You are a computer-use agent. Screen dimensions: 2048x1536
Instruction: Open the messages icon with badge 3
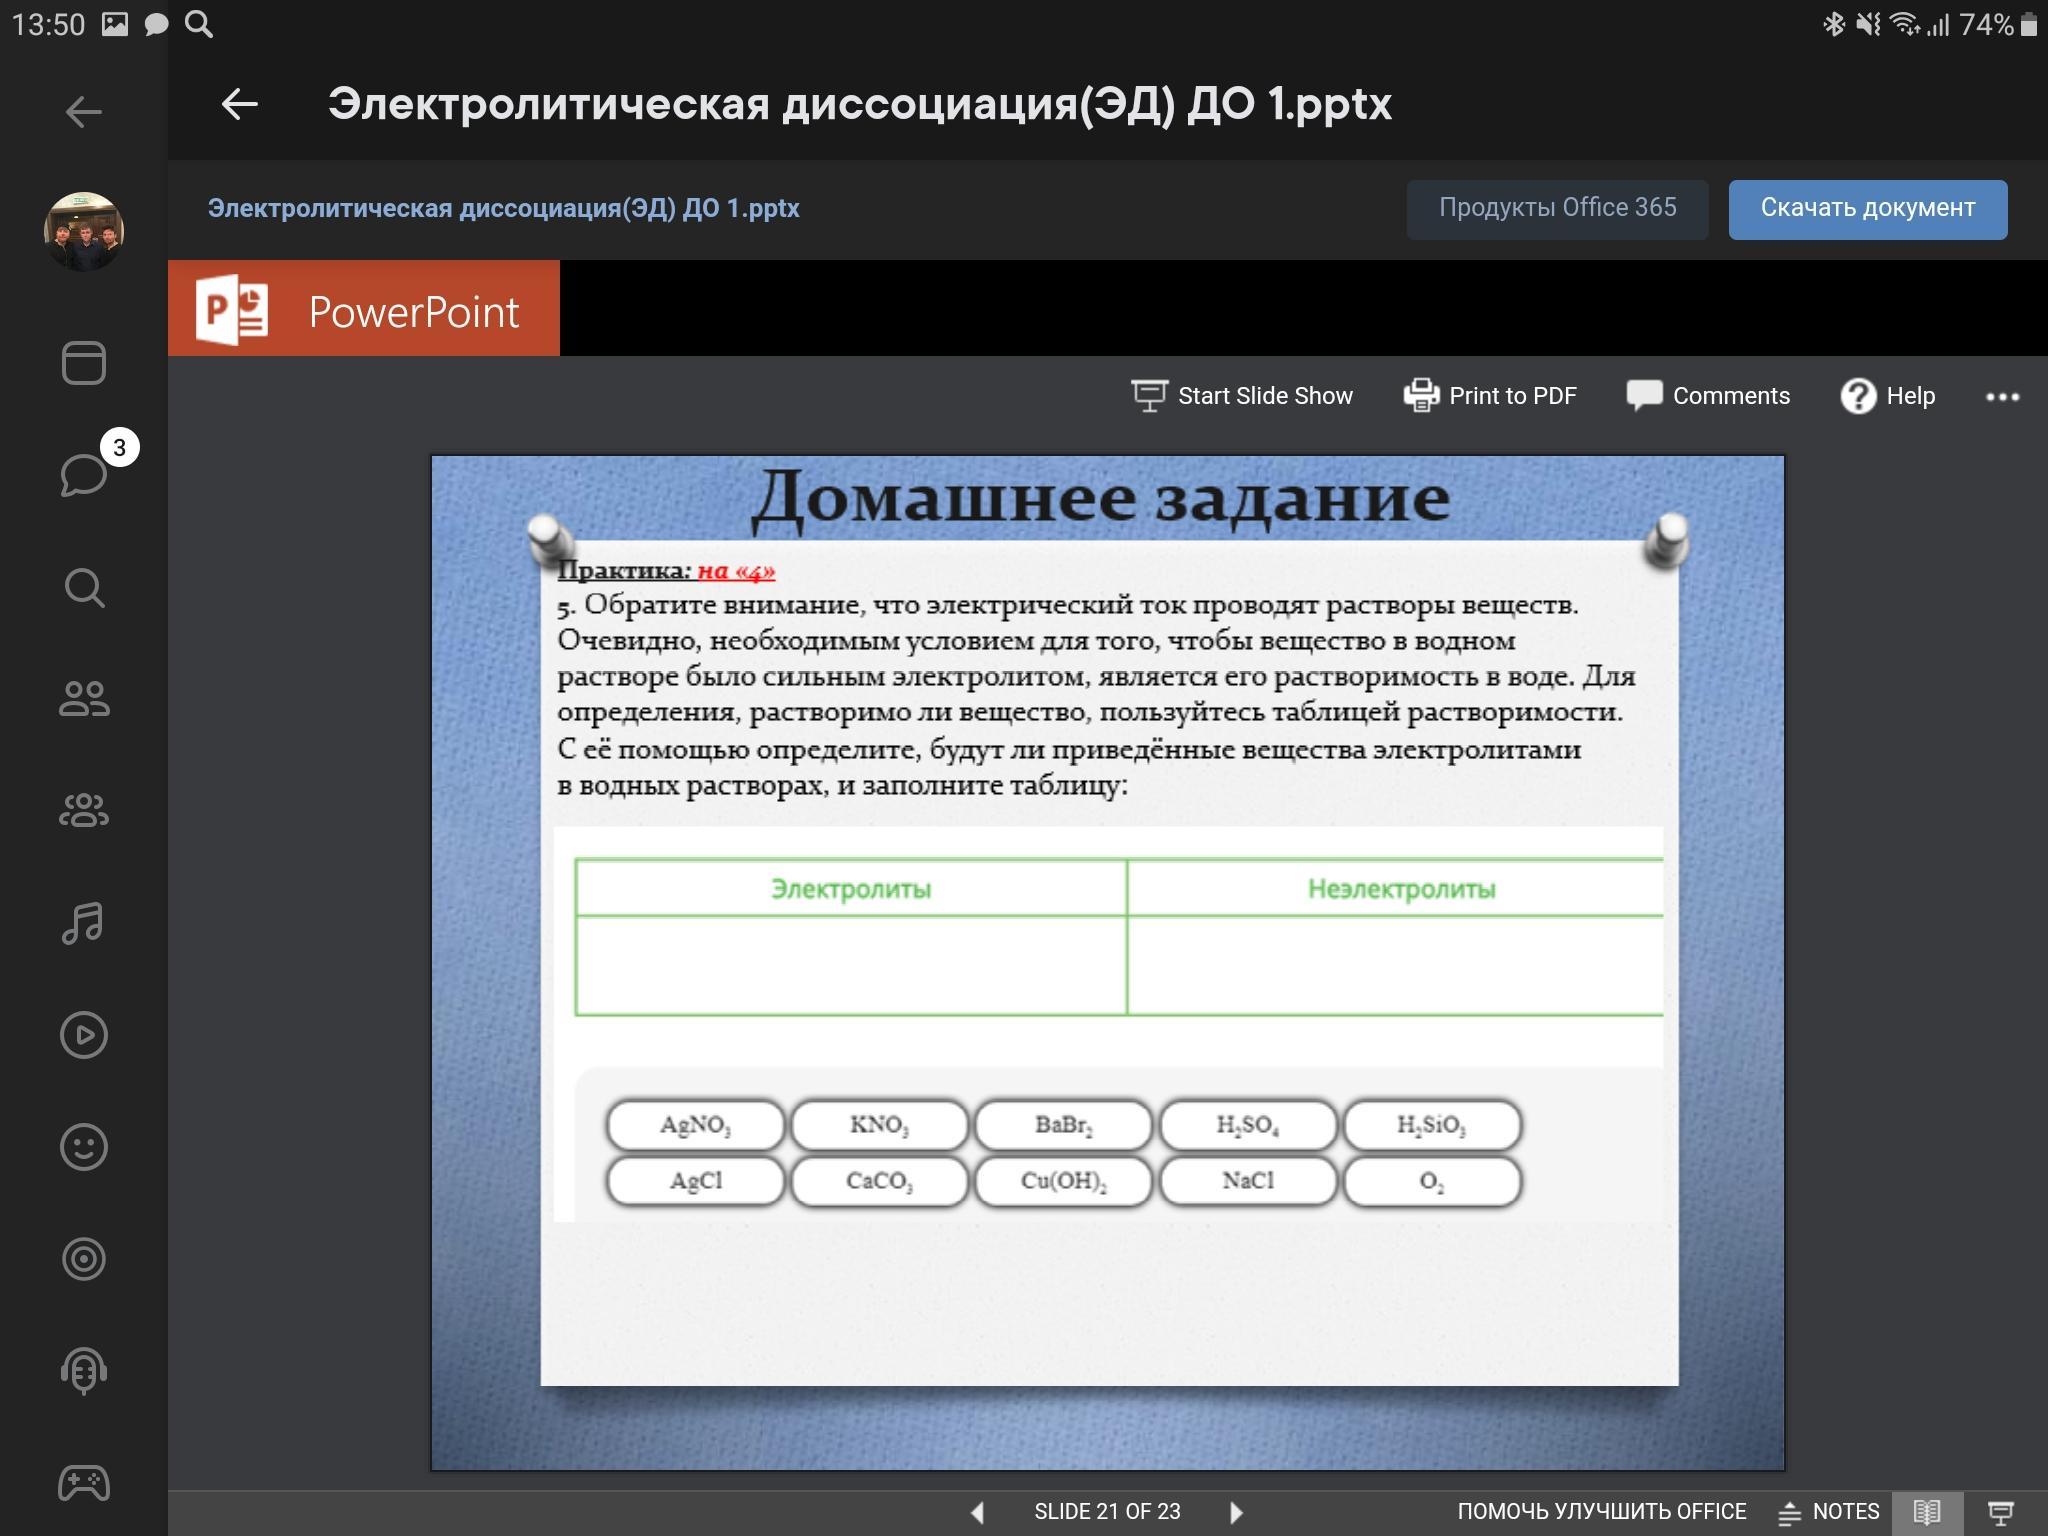pos(84,474)
